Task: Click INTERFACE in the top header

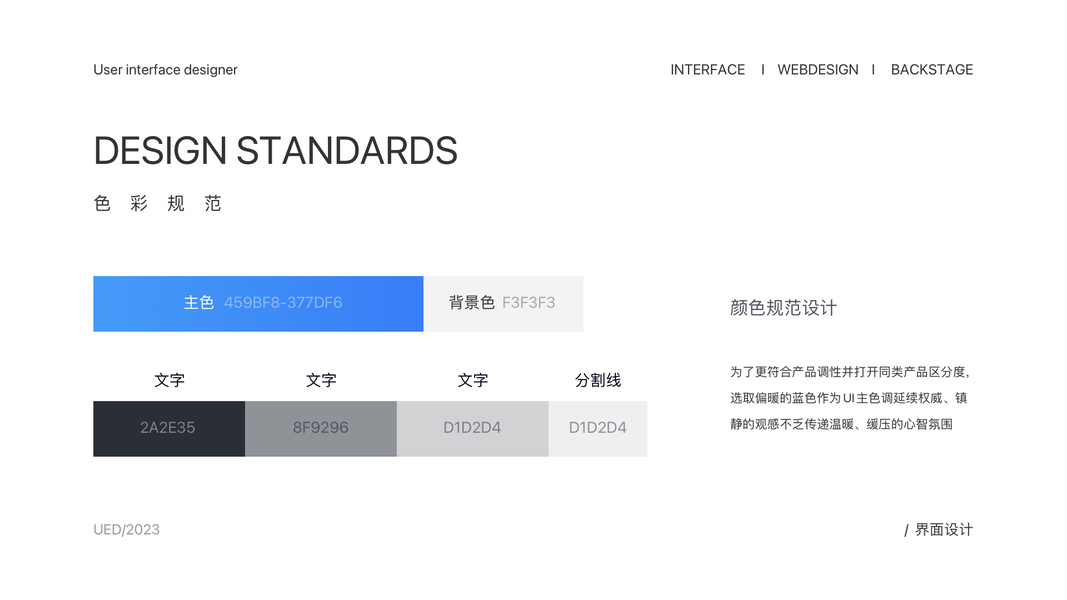Action: point(708,70)
